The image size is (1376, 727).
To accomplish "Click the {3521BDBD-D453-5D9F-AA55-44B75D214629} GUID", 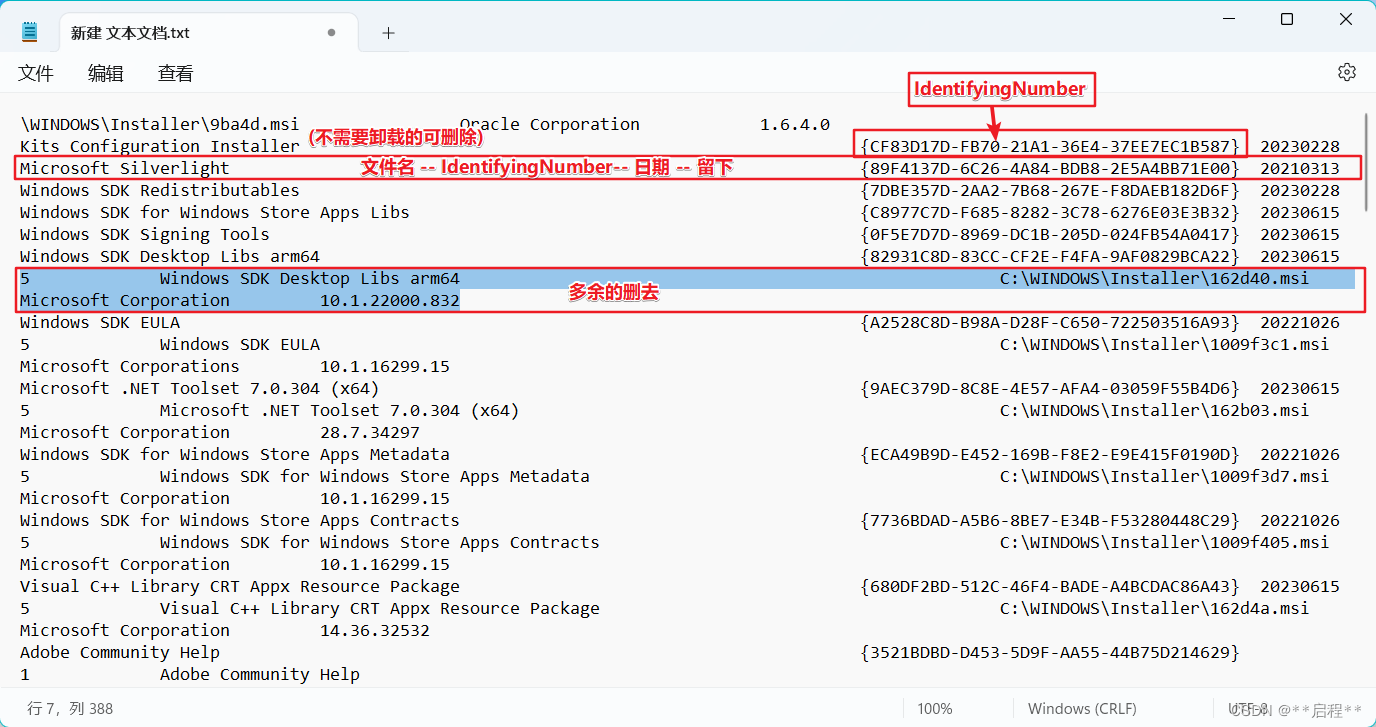I will [x=1050, y=652].
